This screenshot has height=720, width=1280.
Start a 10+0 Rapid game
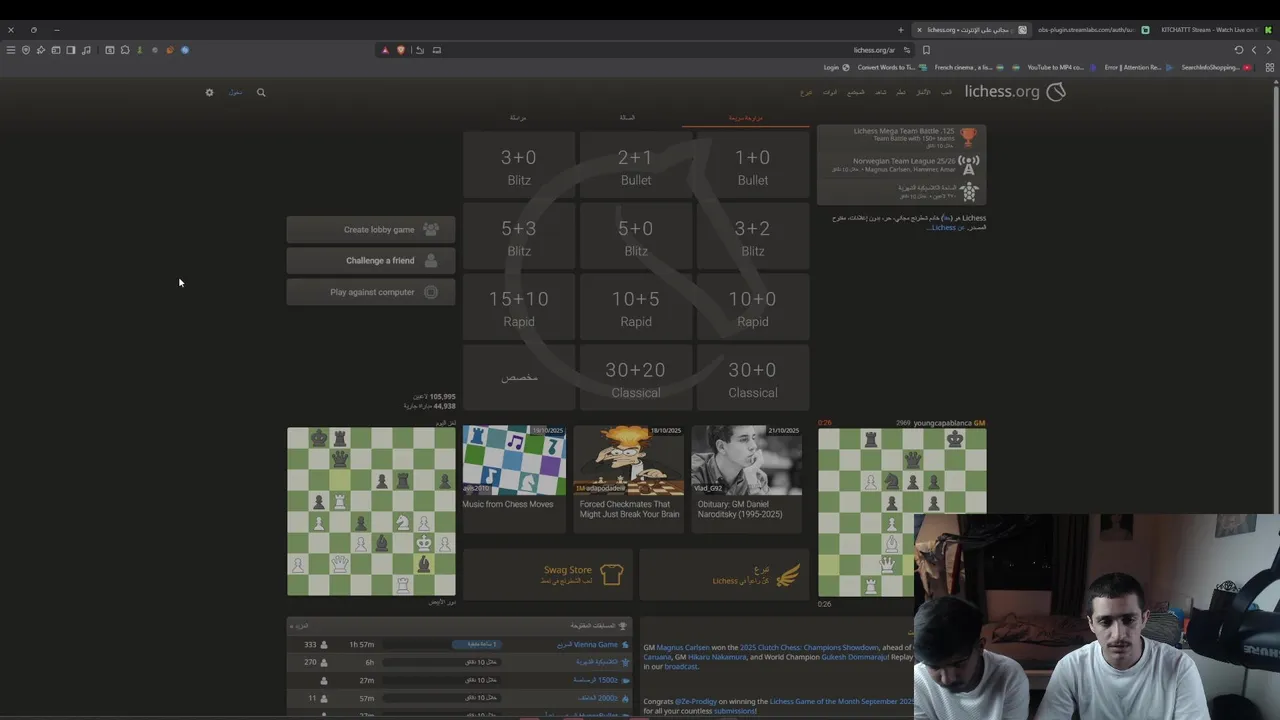tap(753, 309)
